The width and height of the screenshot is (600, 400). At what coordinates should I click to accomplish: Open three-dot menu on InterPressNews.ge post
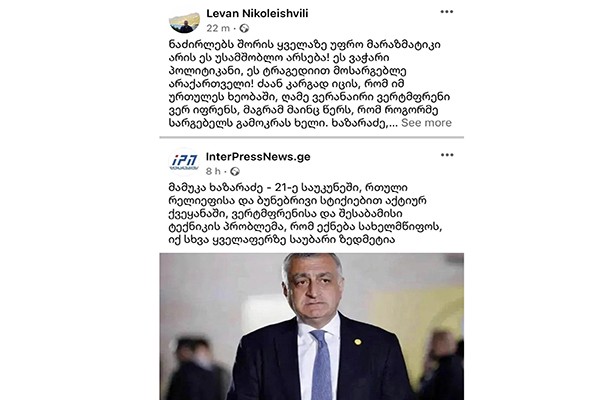pos(447,155)
